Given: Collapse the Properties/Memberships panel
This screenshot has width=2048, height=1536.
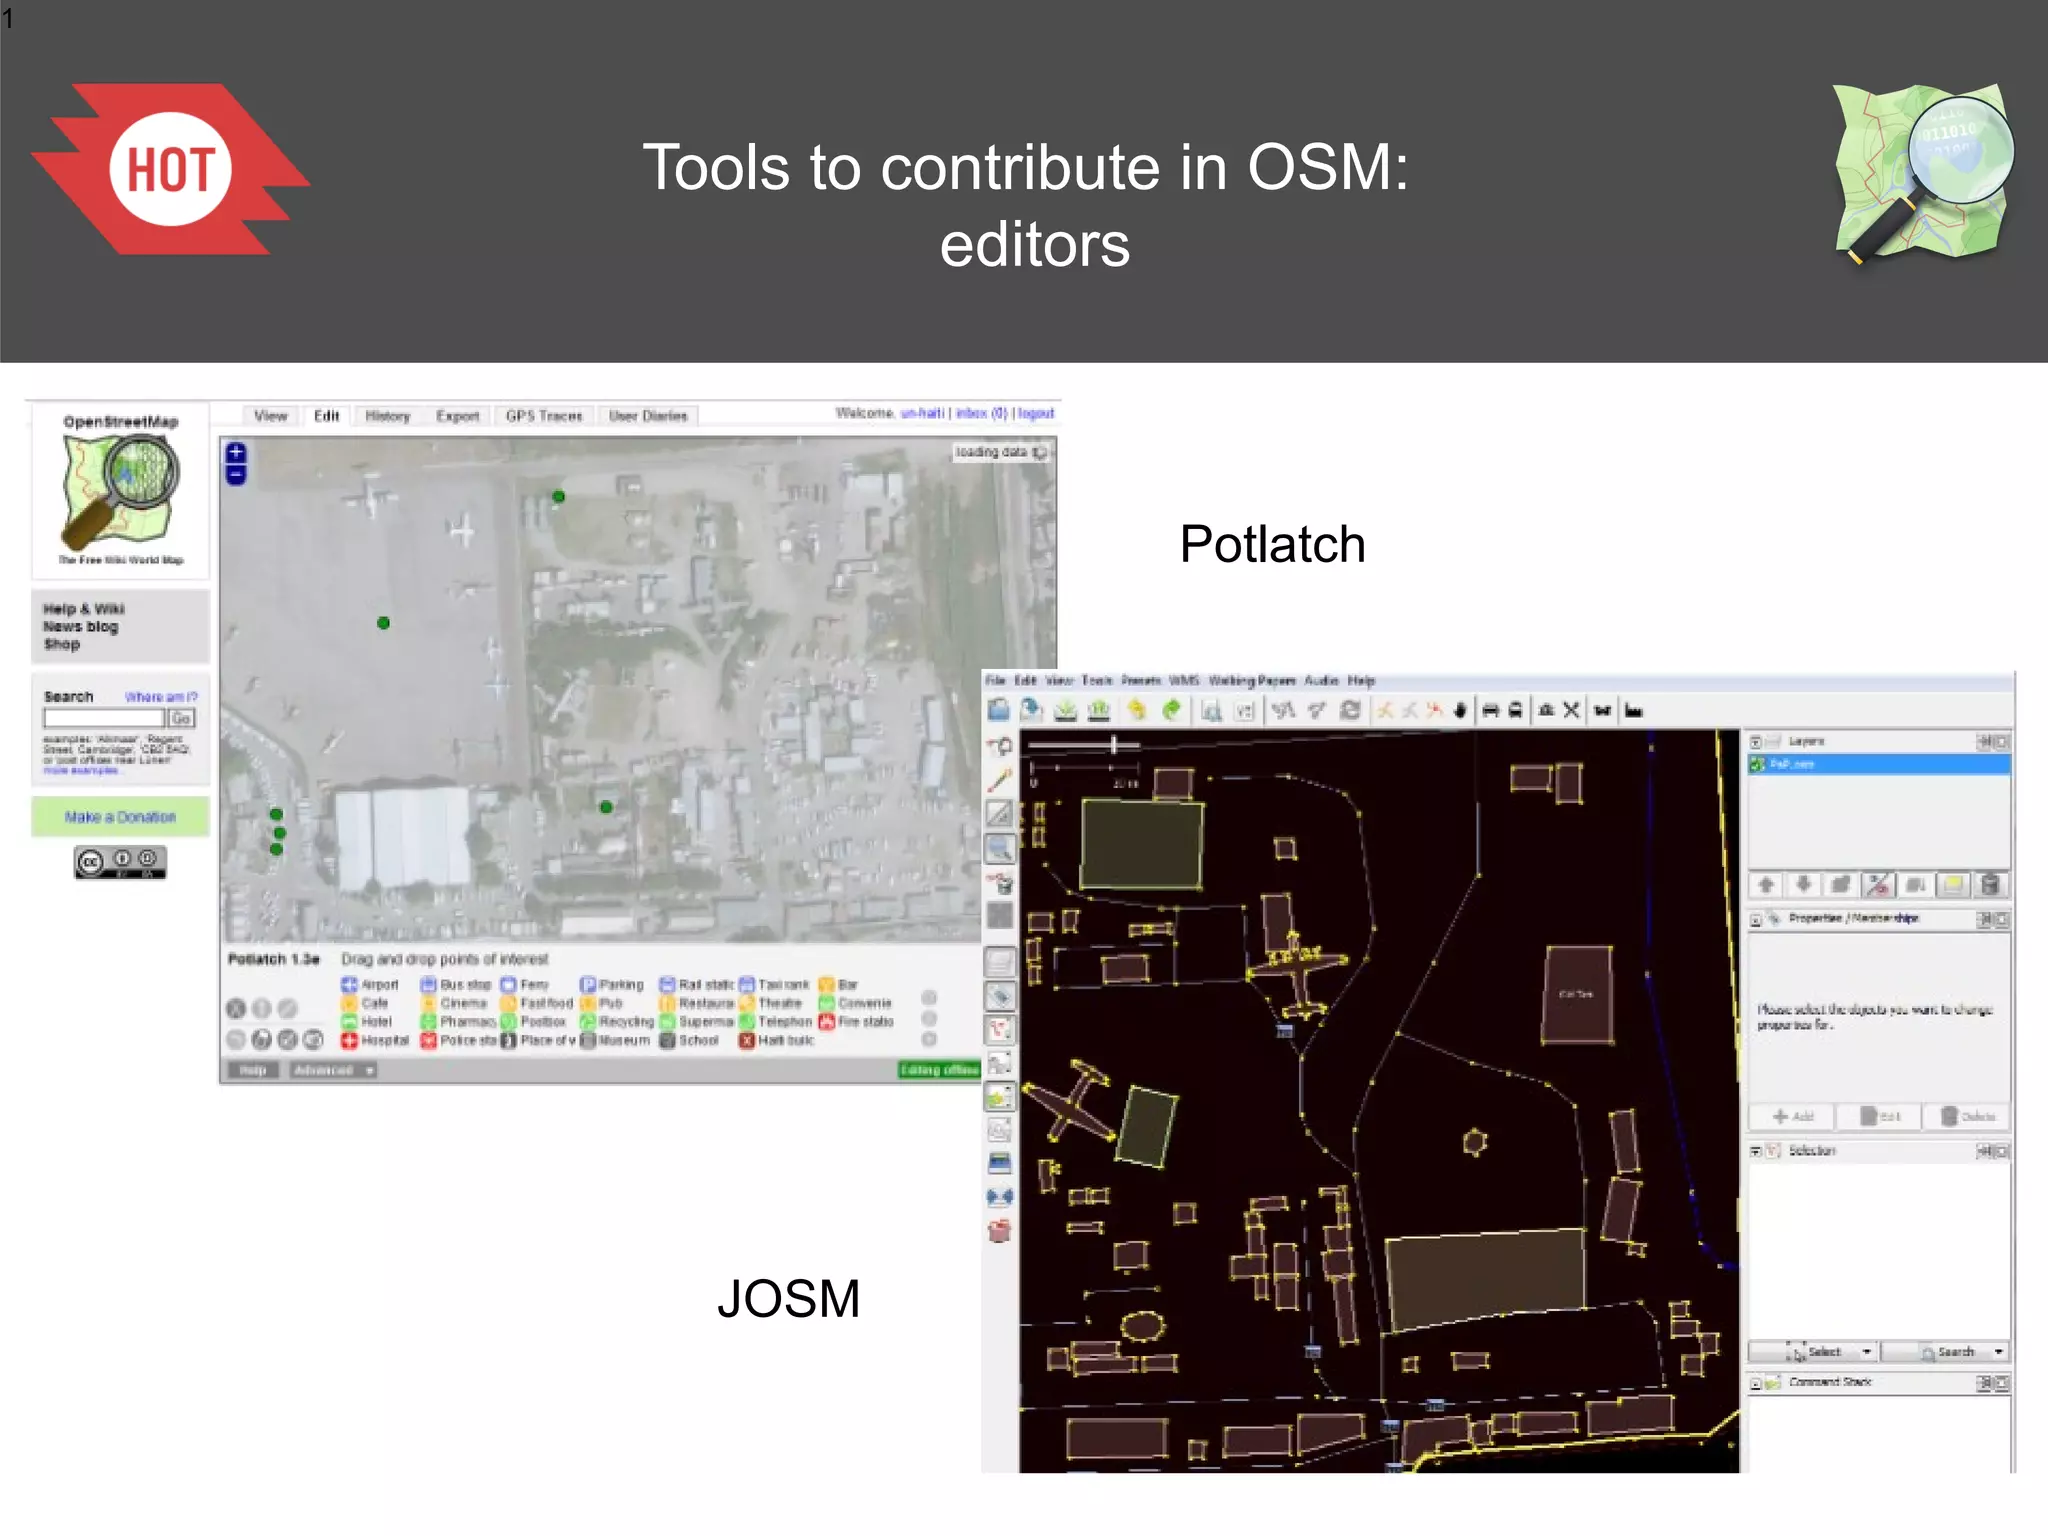Looking at the screenshot, I should (x=1755, y=919).
